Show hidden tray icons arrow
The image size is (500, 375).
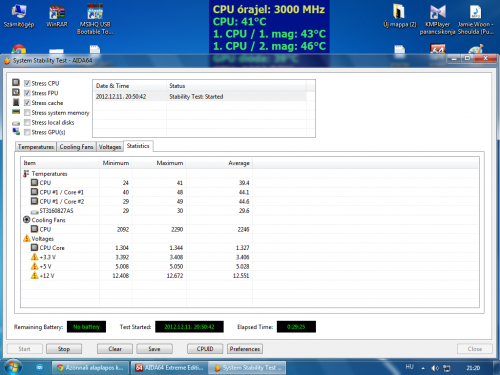coord(423,368)
